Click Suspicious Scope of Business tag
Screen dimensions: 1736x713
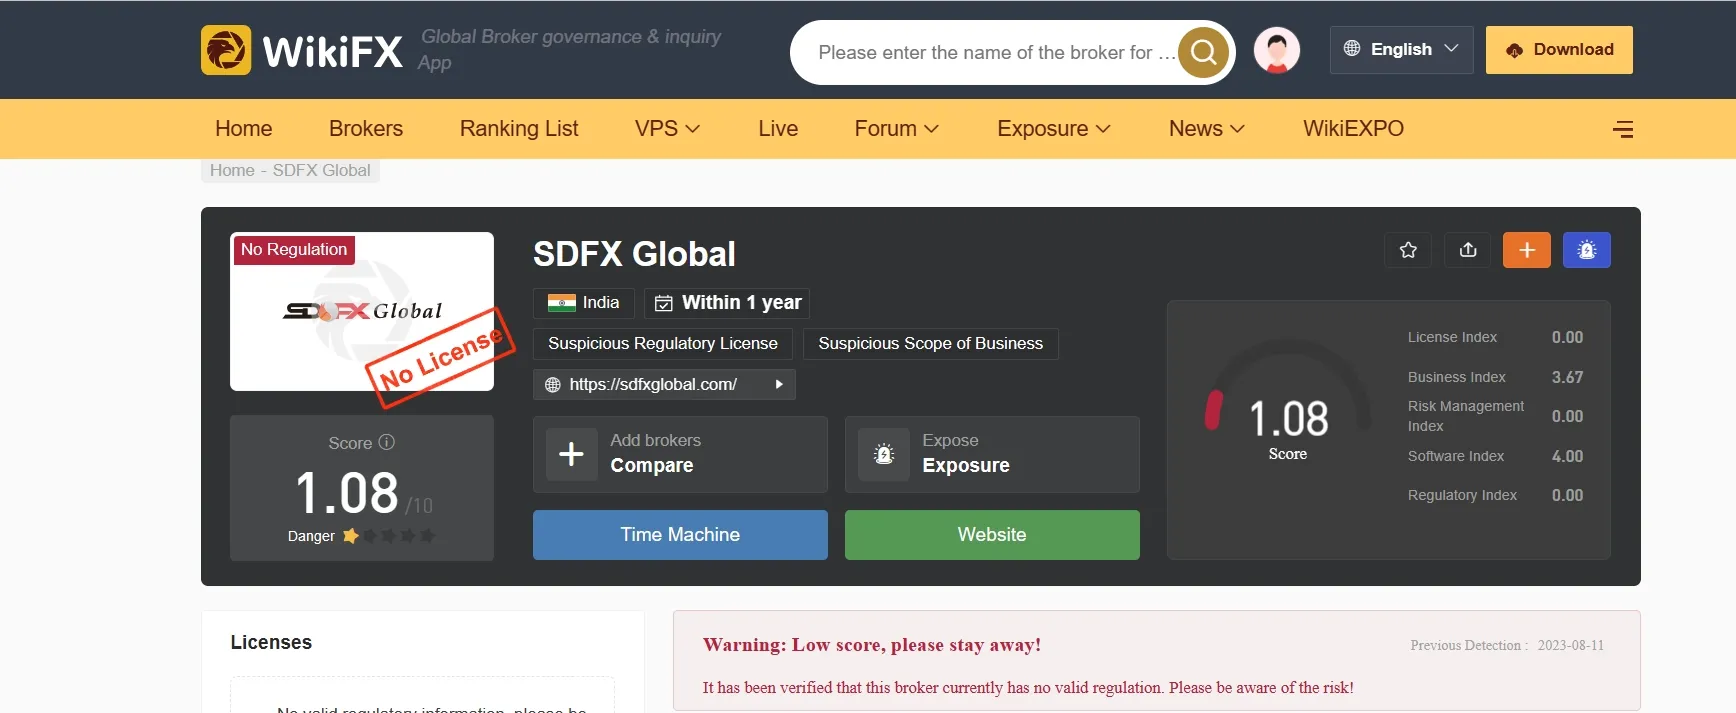(931, 344)
